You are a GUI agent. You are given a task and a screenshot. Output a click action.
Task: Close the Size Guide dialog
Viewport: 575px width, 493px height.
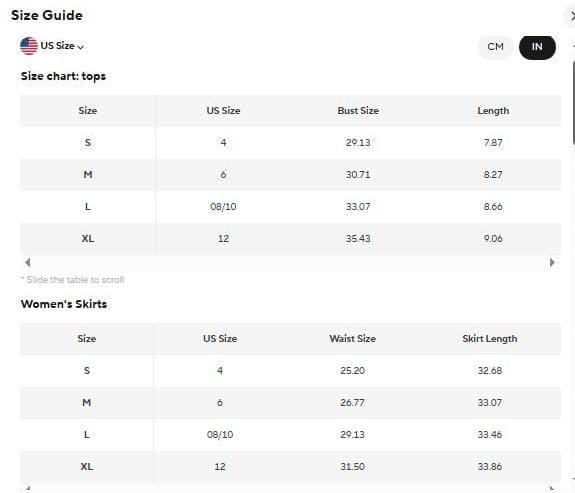tap(571, 16)
